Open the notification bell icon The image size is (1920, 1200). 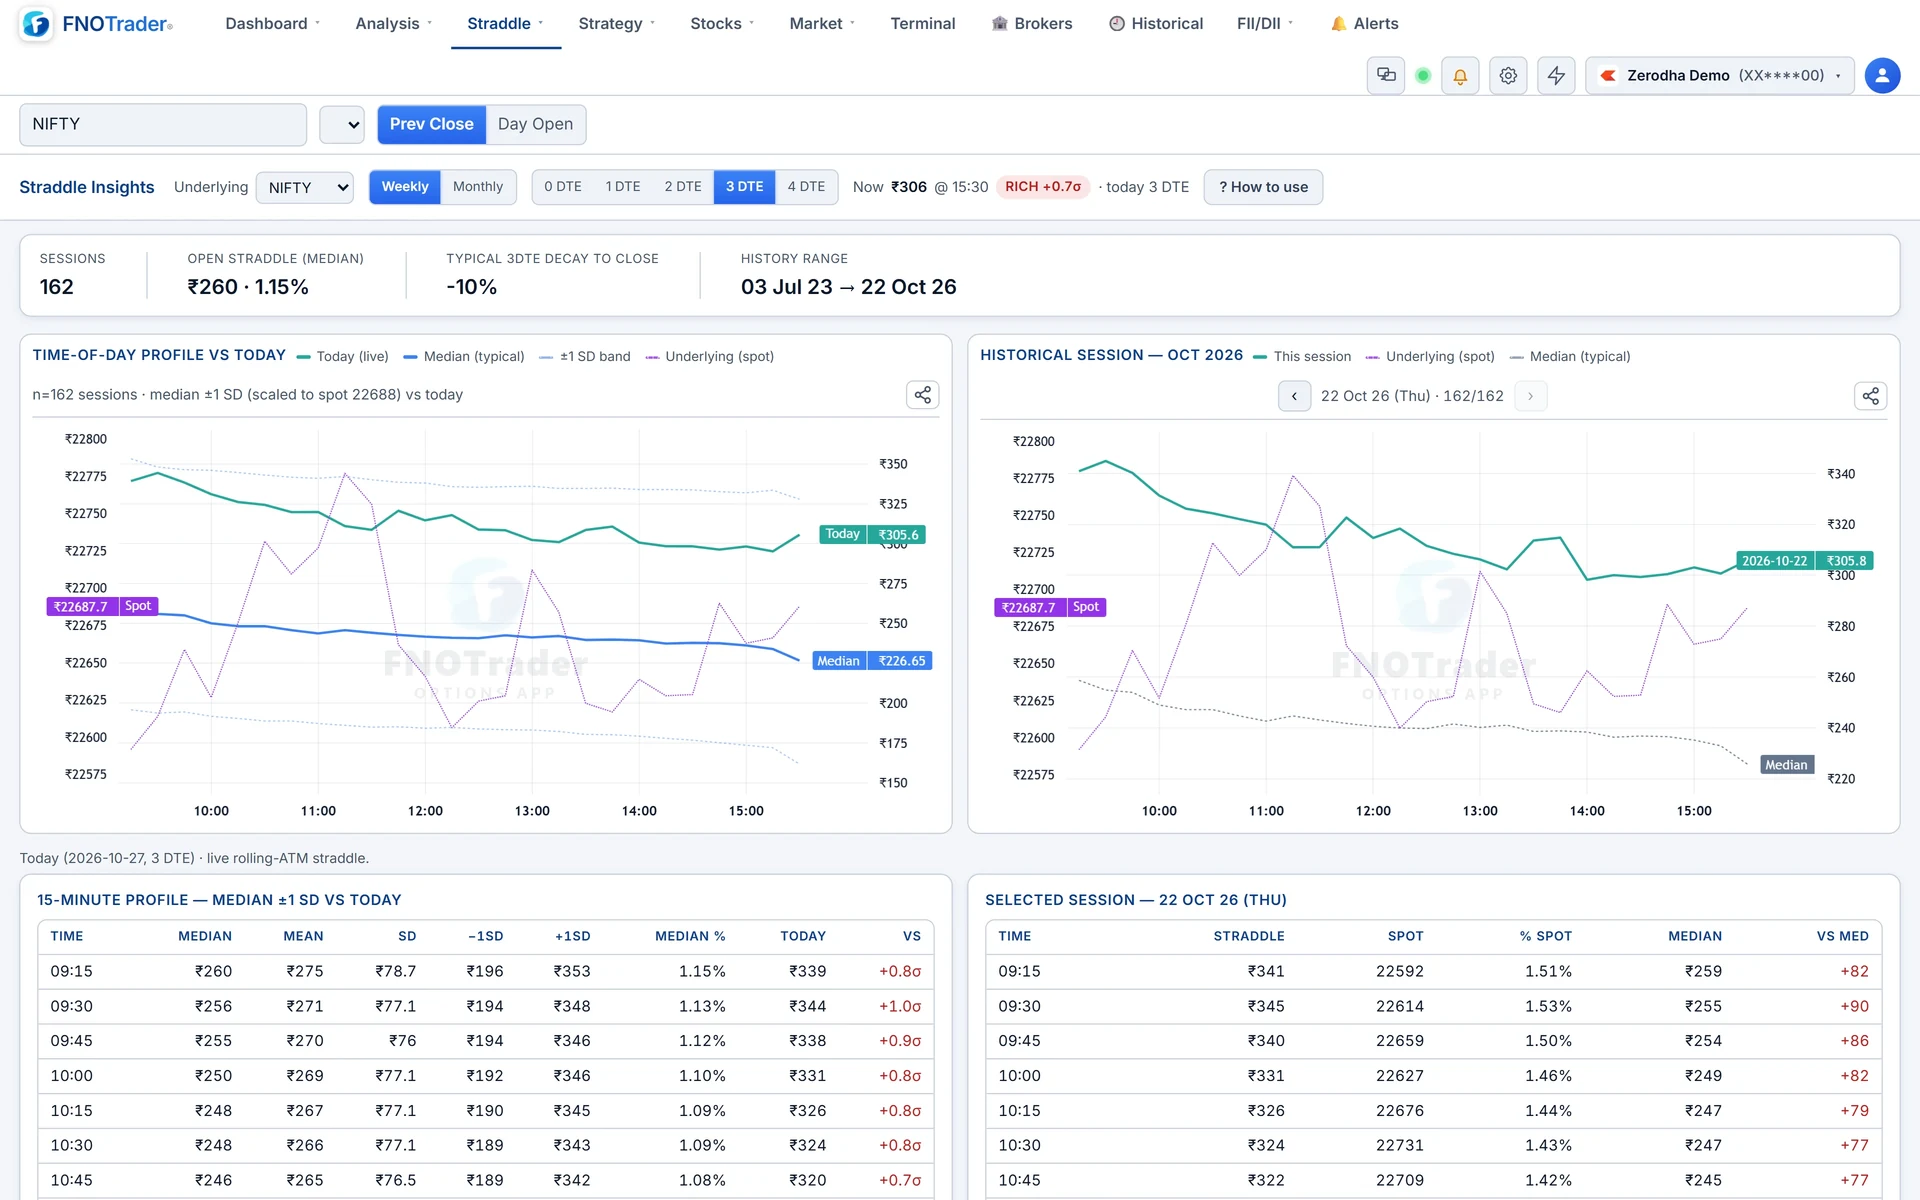click(1460, 76)
